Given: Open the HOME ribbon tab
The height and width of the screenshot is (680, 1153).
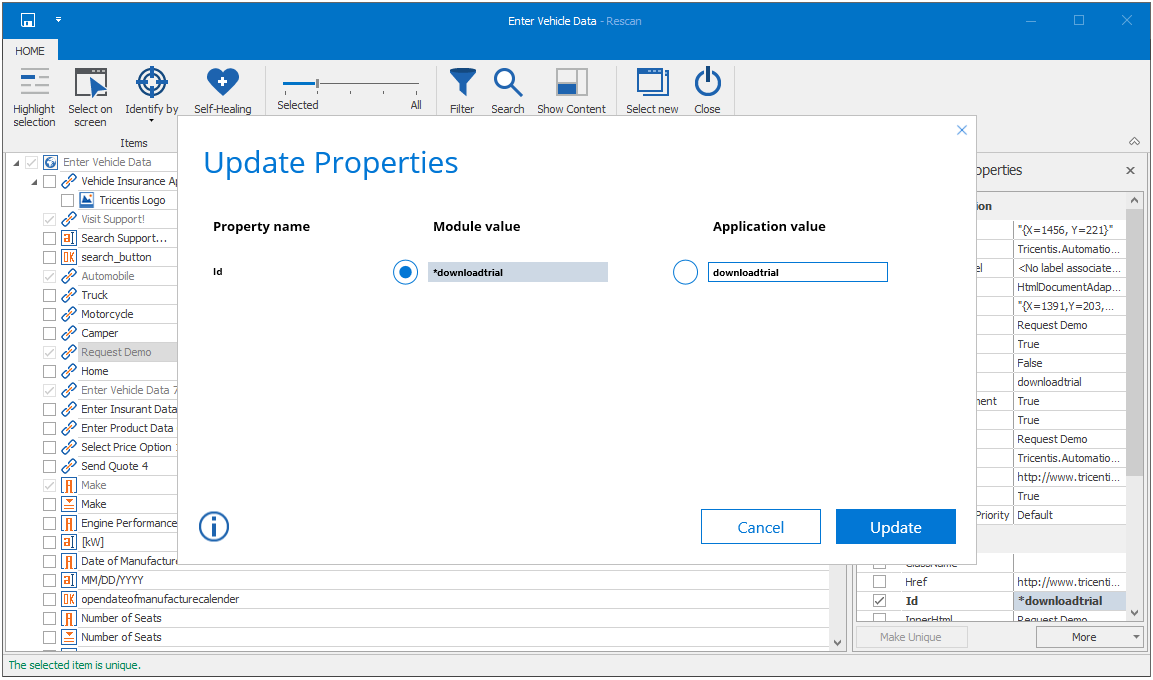Looking at the screenshot, I should click(30, 51).
